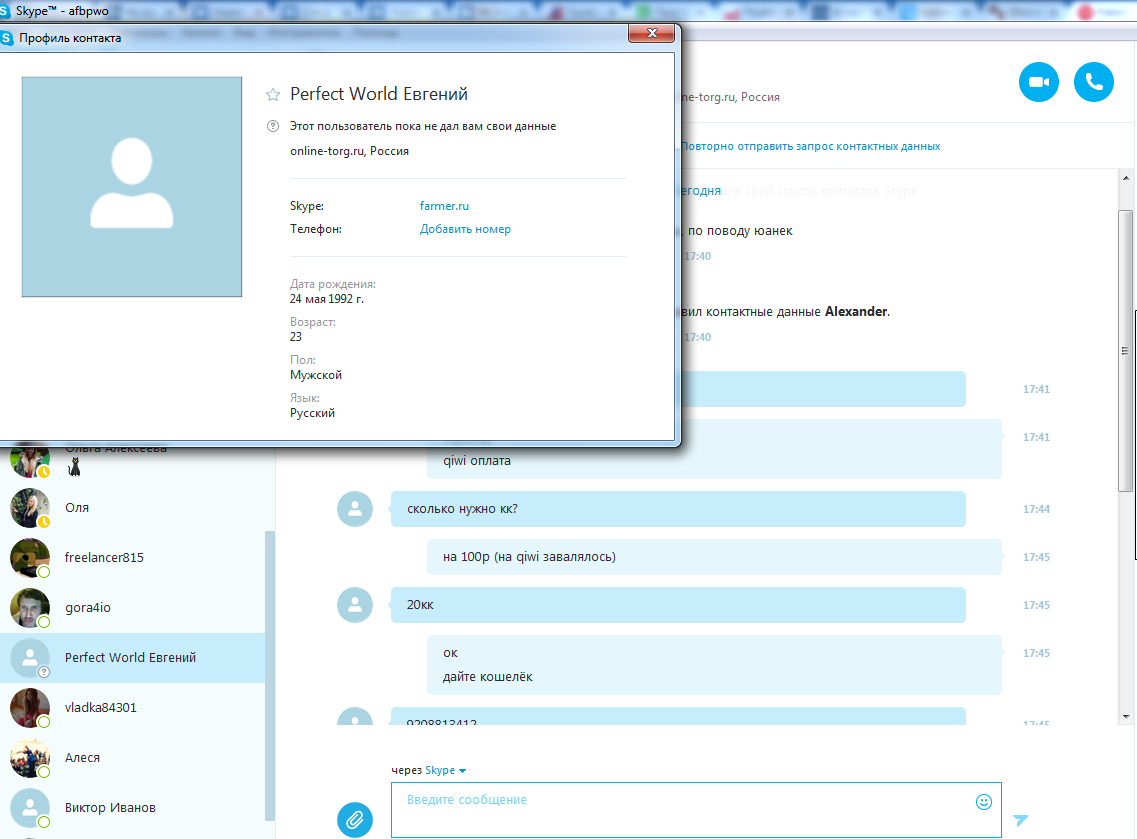1137x839 pixels.
Task: Click the '20кк' message bubble
Action: pos(678,605)
